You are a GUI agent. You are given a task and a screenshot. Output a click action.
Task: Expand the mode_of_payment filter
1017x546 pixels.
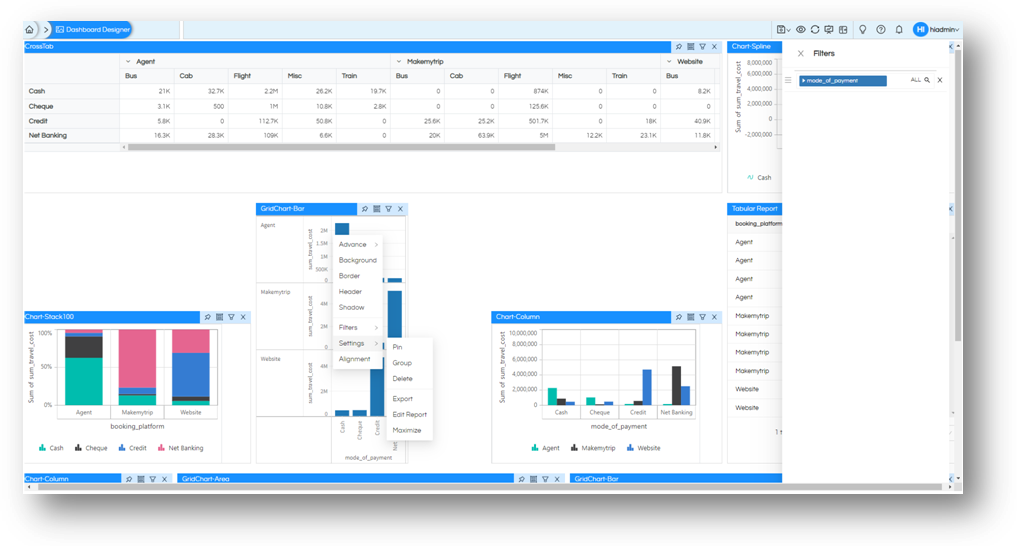point(804,80)
